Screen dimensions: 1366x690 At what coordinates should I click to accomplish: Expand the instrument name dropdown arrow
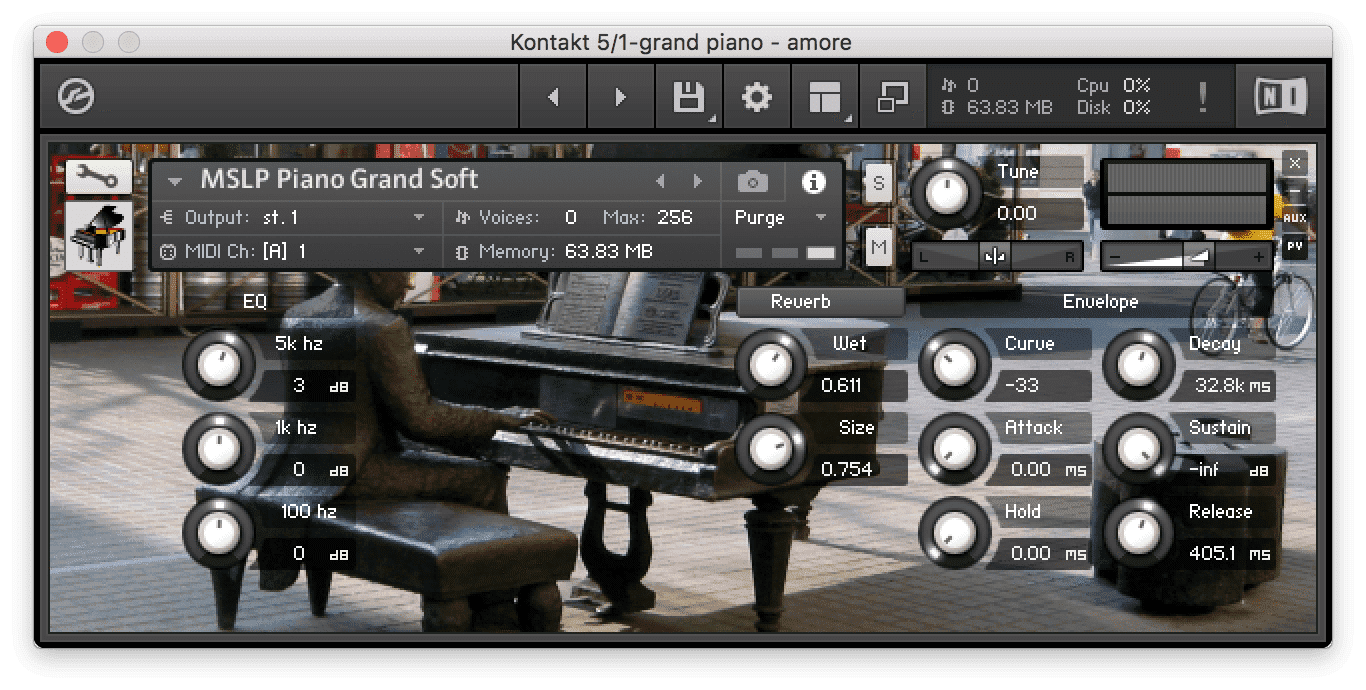(176, 181)
